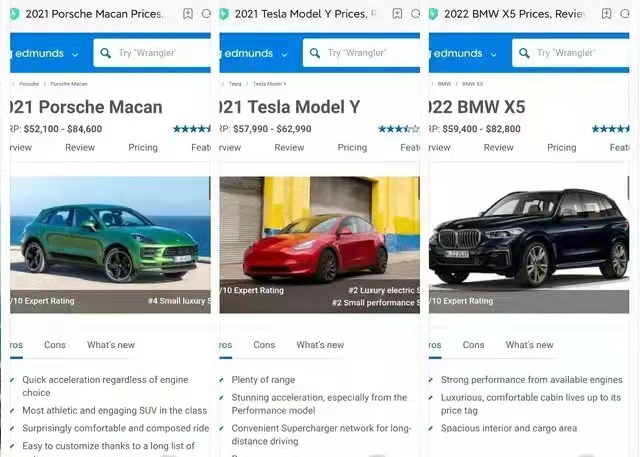Focus the Tesla page search field
Screen dimensions: 640x457
pos(361,53)
